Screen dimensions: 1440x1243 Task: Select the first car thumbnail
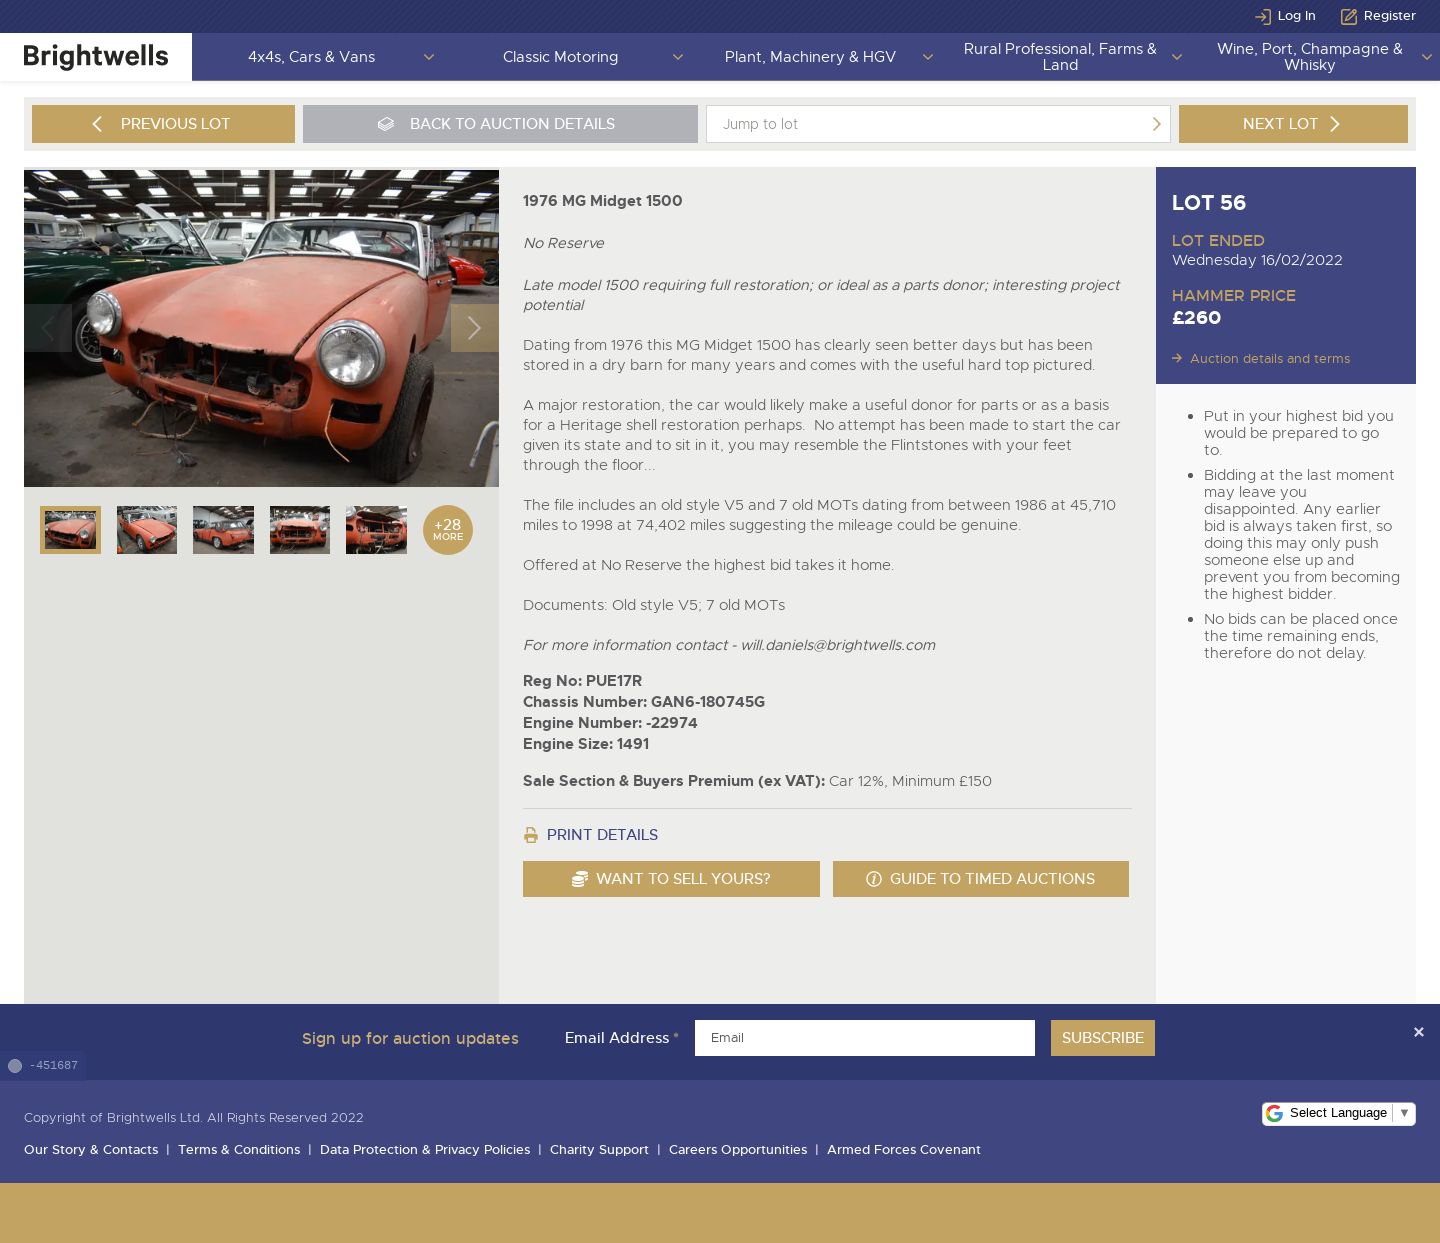point(70,530)
